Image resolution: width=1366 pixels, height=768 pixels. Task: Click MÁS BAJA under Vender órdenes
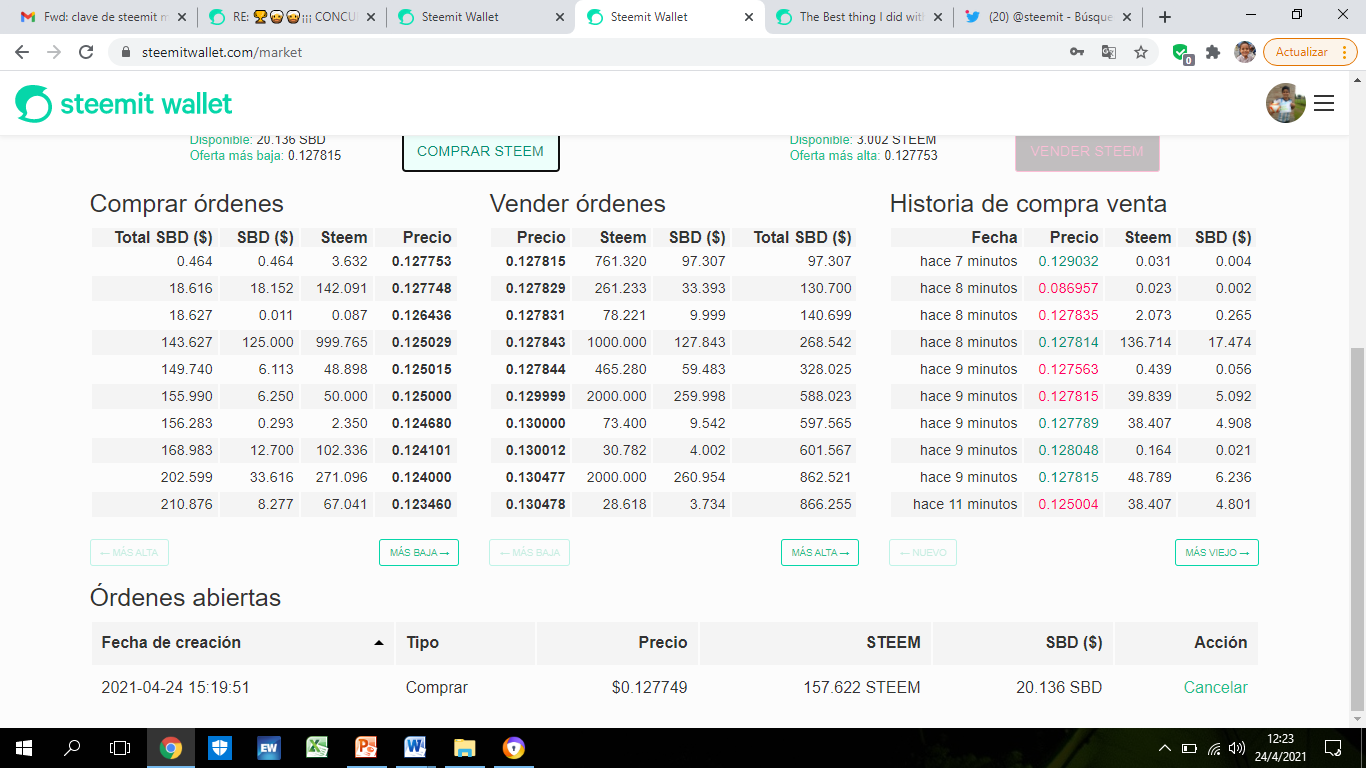point(529,552)
